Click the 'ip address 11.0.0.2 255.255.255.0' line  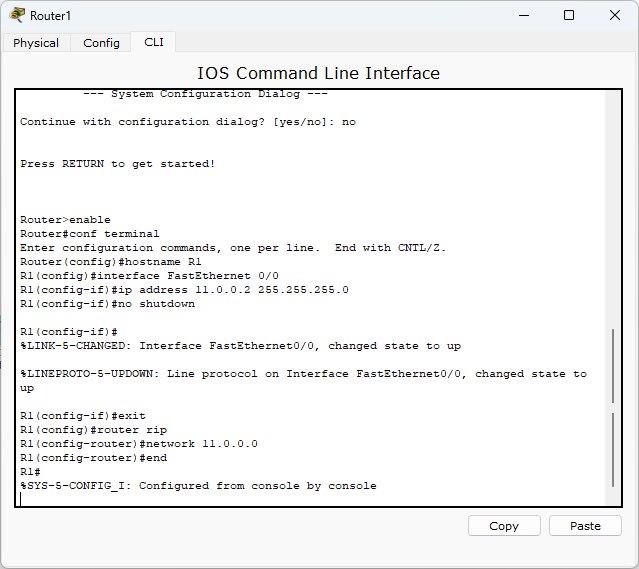184,290
